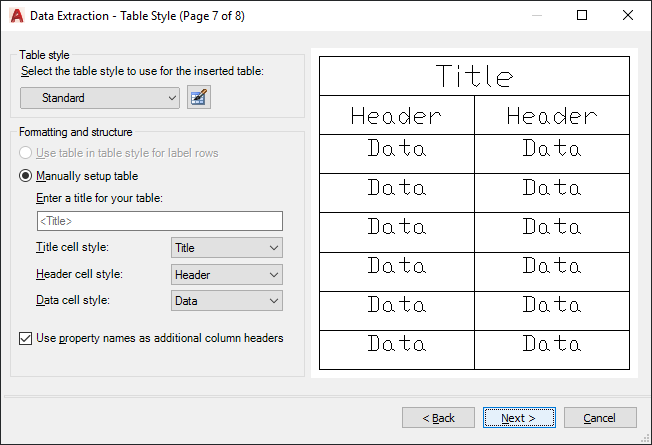652x445 pixels.
Task: Click the right Header cell in preview
Action: (x=552, y=115)
